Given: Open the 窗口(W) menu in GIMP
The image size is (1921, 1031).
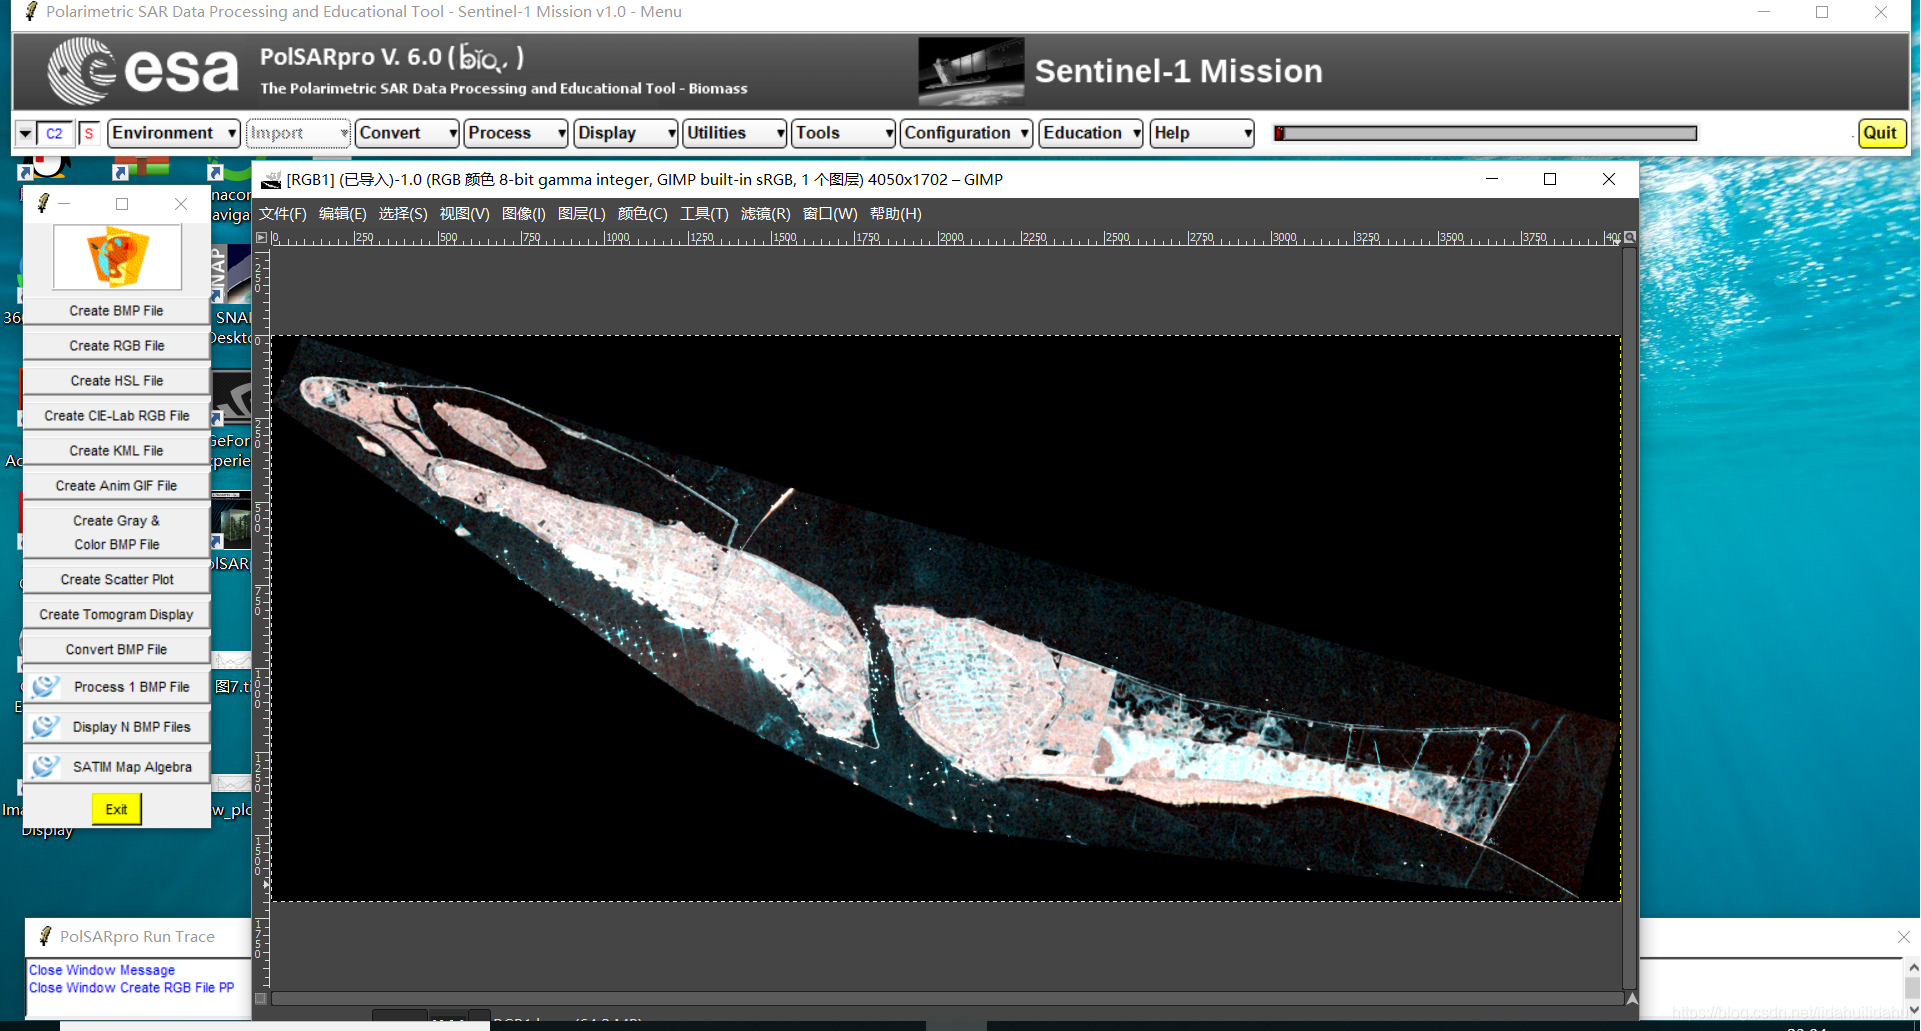Looking at the screenshot, I should (830, 214).
